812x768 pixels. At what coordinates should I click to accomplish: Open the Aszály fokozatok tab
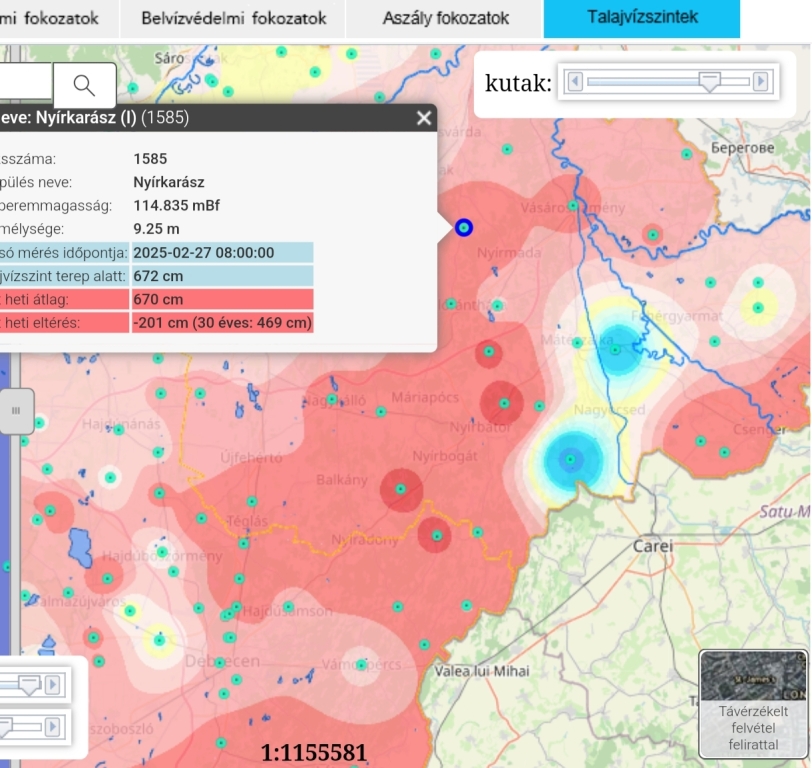[445, 18]
